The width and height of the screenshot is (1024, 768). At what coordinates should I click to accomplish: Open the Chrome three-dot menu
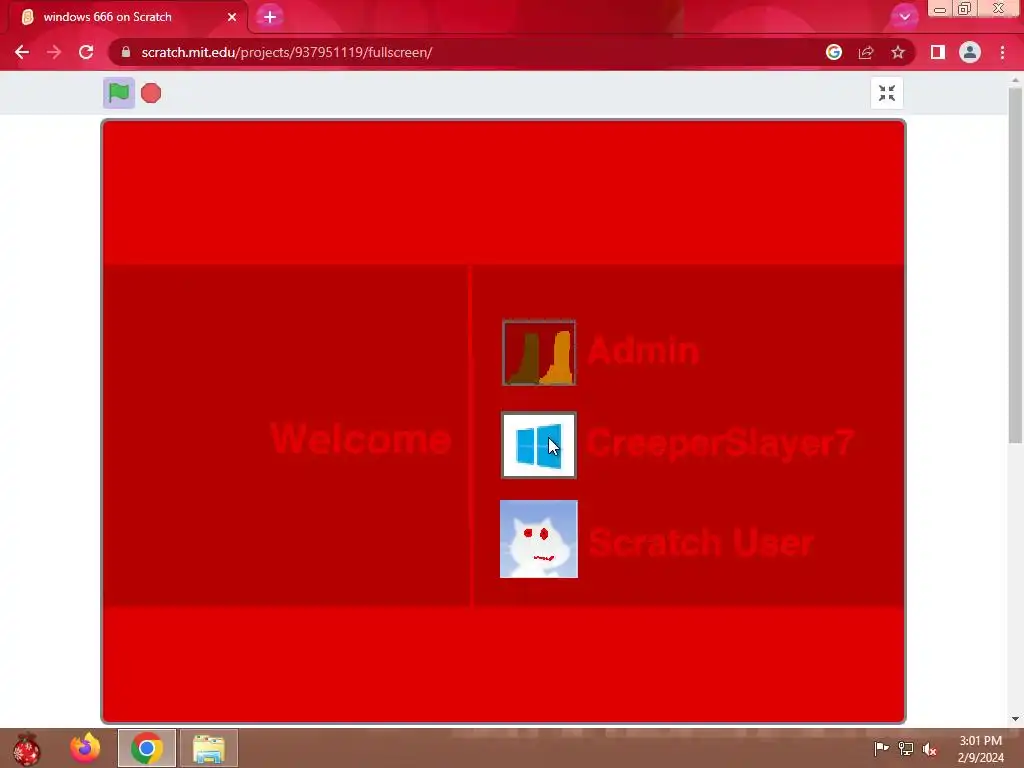click(x=1002, y=52)
